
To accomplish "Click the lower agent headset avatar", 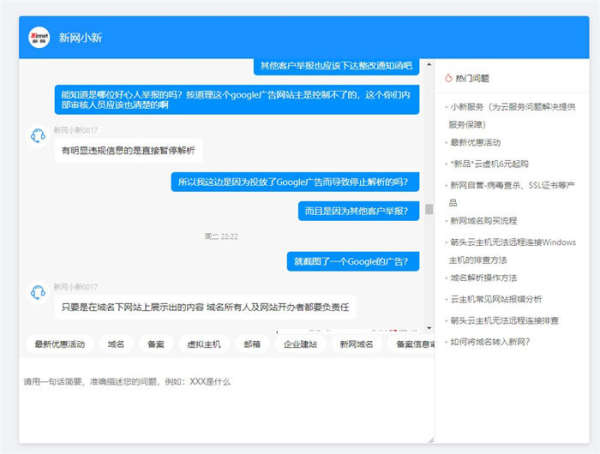I will (37, 291).
